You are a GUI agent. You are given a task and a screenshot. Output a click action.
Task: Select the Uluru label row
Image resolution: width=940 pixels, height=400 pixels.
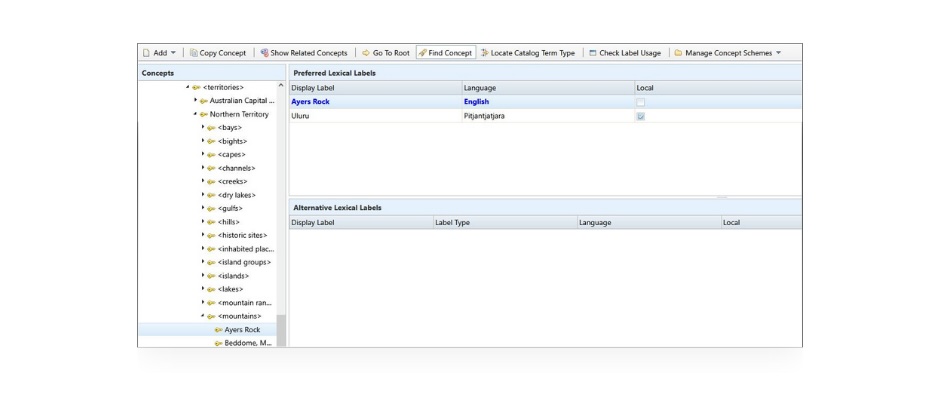click(545, 116)
